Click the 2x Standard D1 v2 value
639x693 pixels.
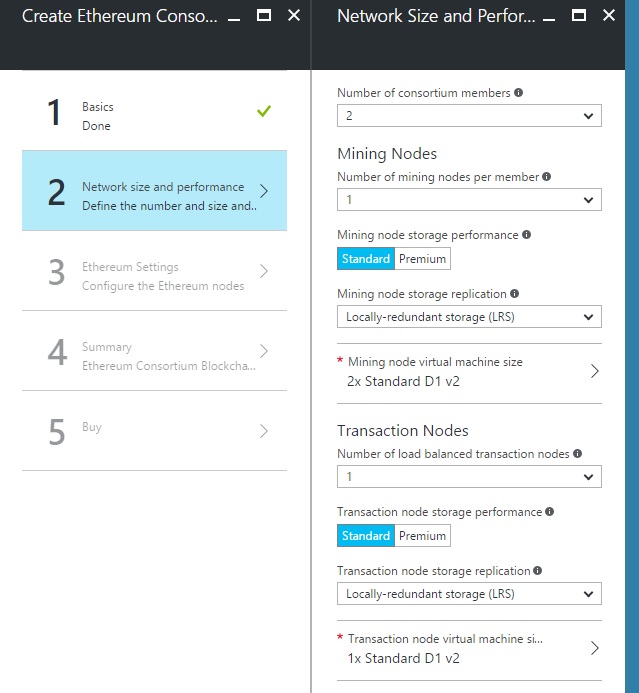[x=403, y=381]
